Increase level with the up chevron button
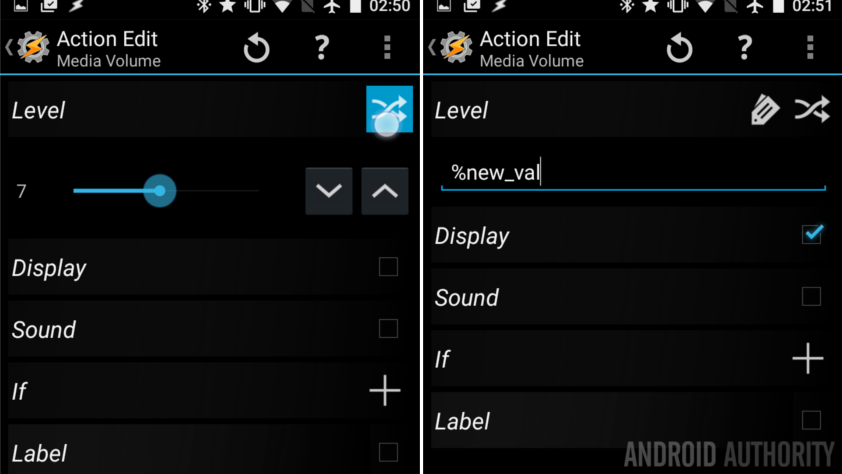The height and width of the screenshot is (474, 842). [x=384, y=191]
